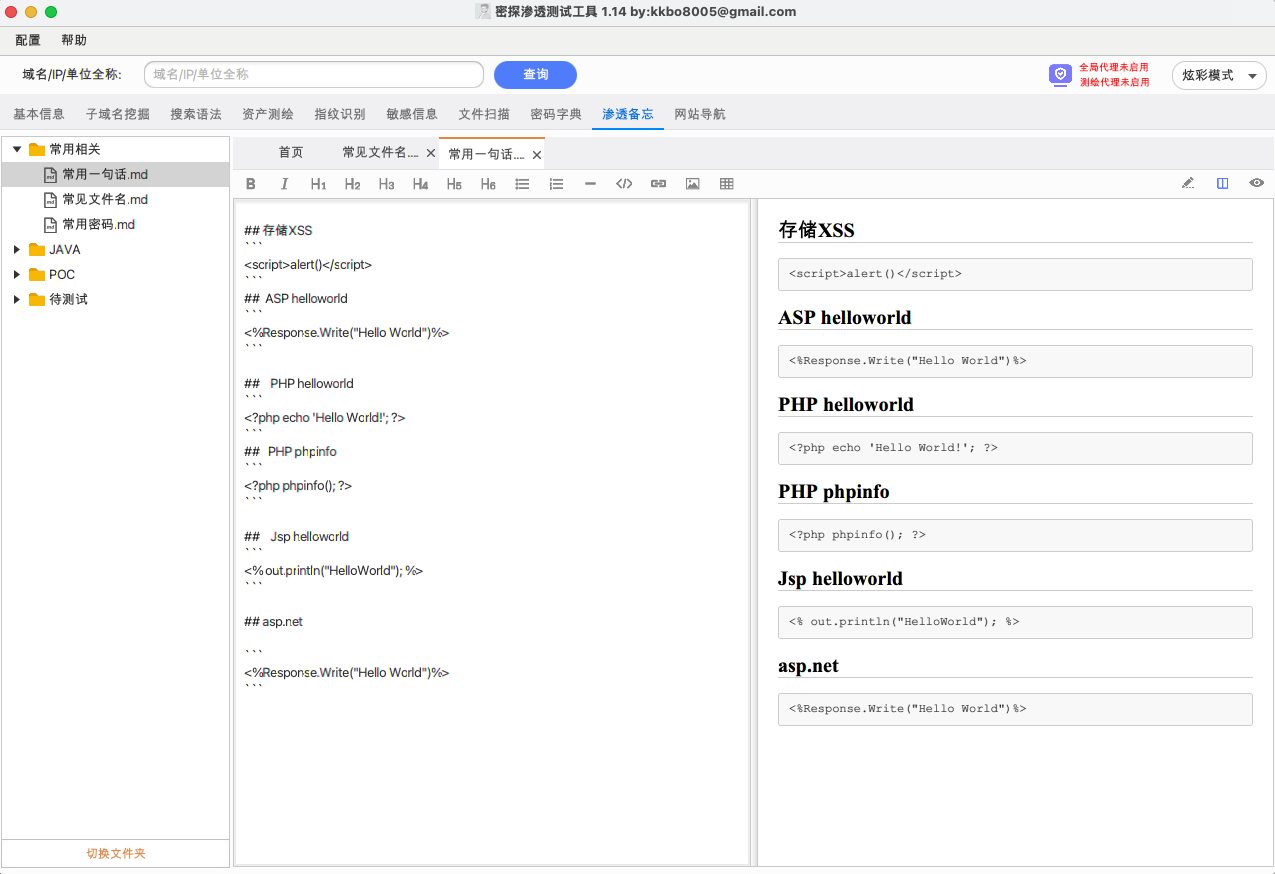1275x874 pixels.
Task: Insert horizontal rule line
Action: click(x=590, y=184)
